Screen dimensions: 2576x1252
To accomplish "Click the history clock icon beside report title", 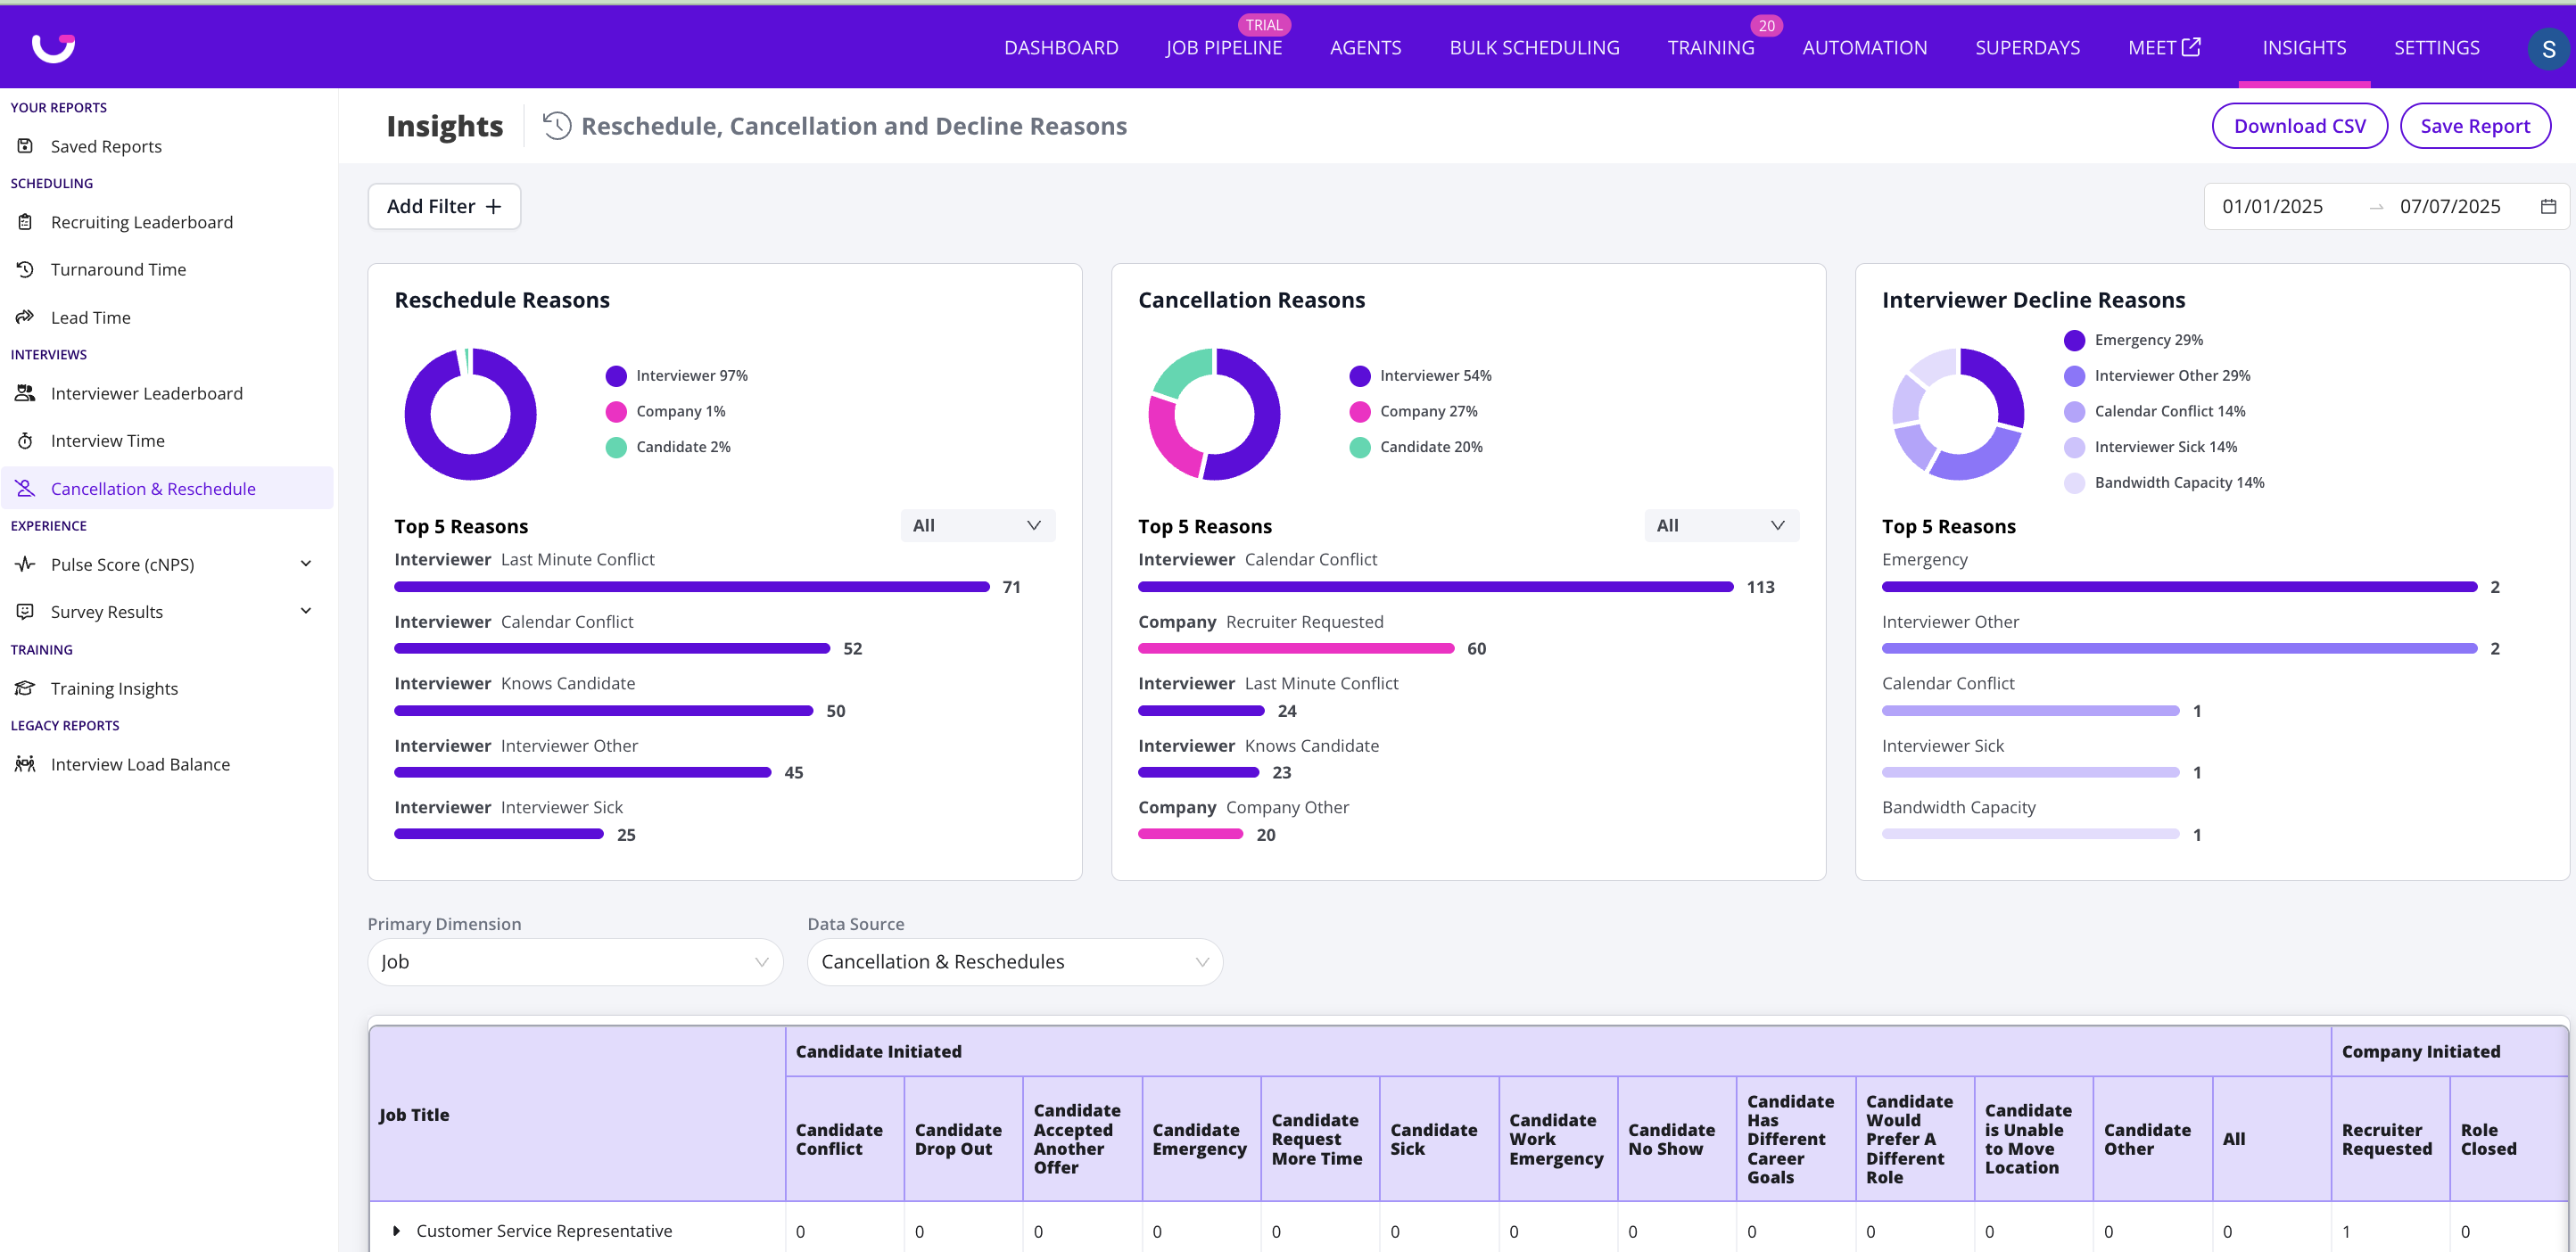I will coord(557,126).
